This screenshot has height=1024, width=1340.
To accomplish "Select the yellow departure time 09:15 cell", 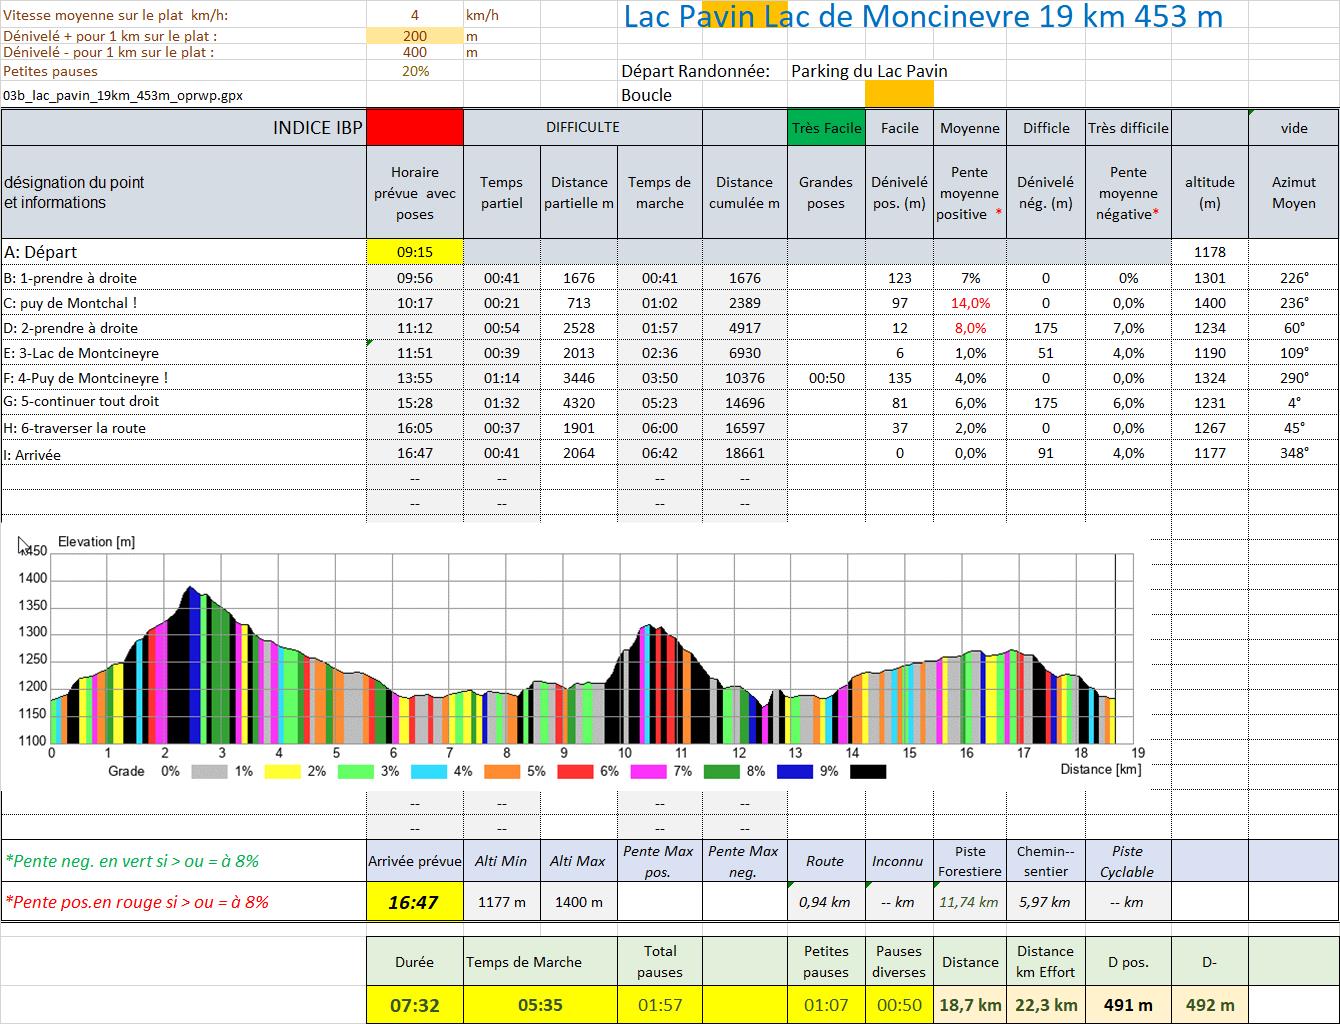I will pos(415,252).
